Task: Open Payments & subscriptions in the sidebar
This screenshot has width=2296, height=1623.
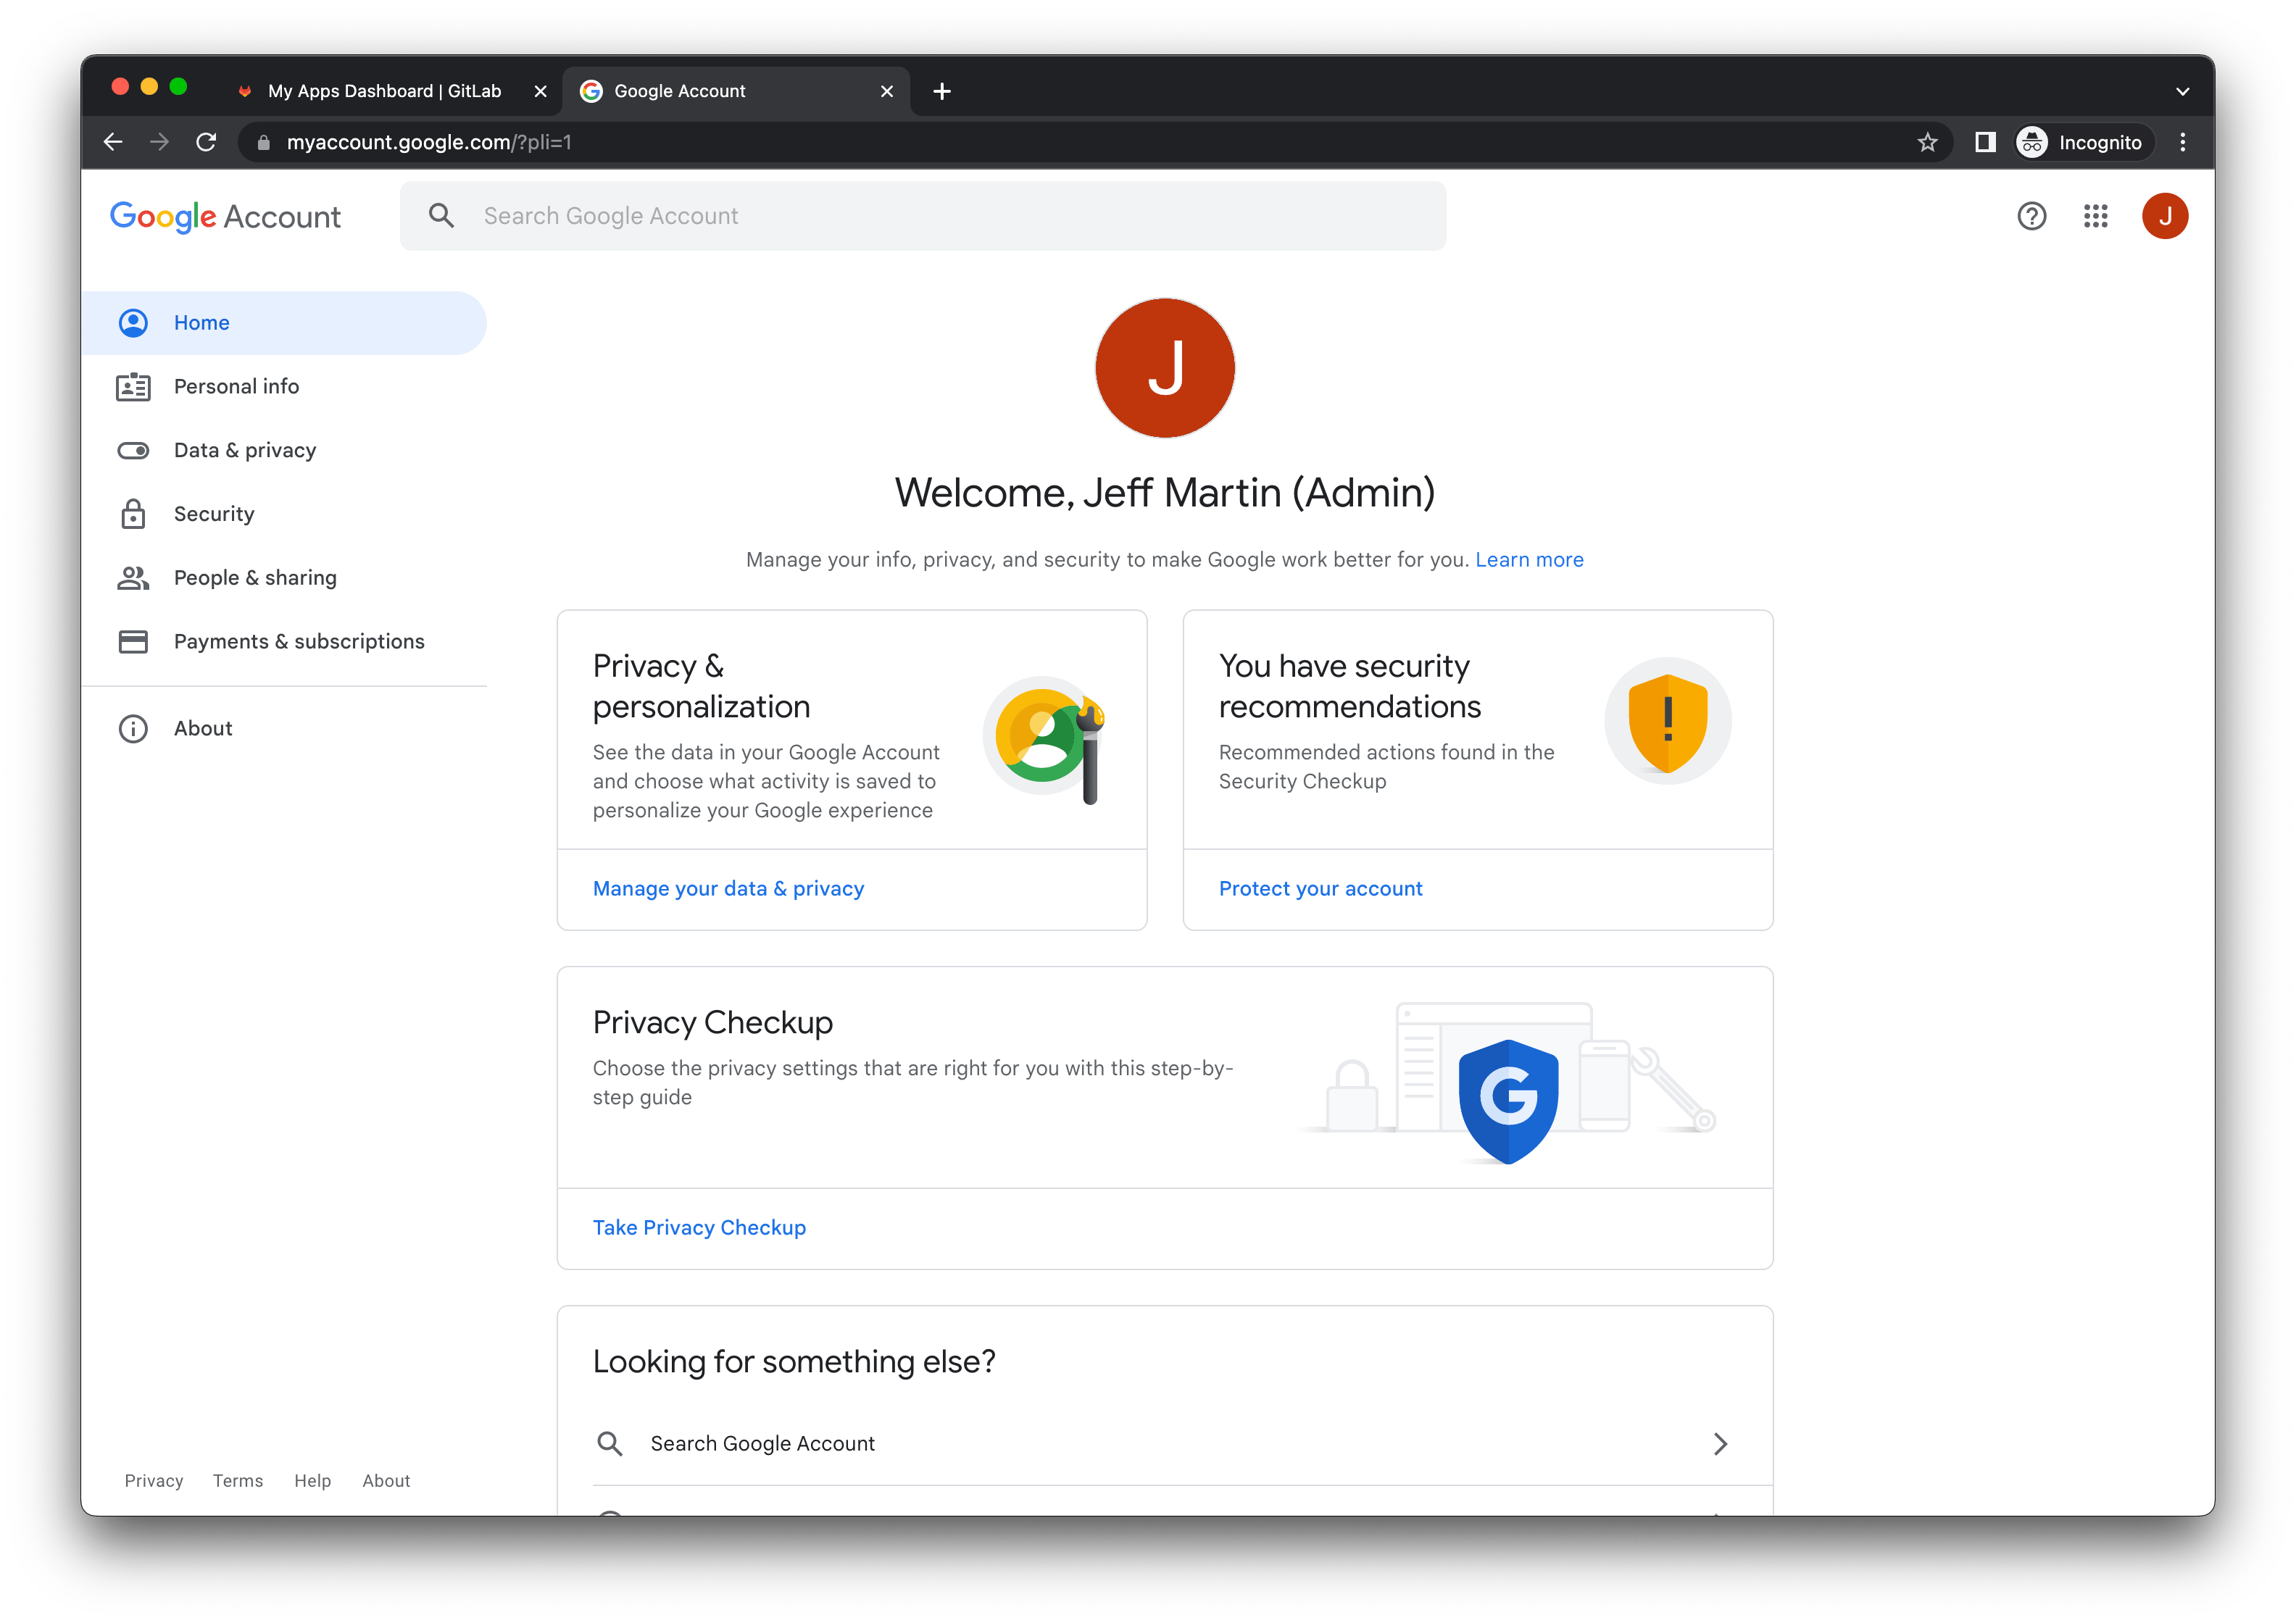Action: pyautogui.click(x=284, y=641)
